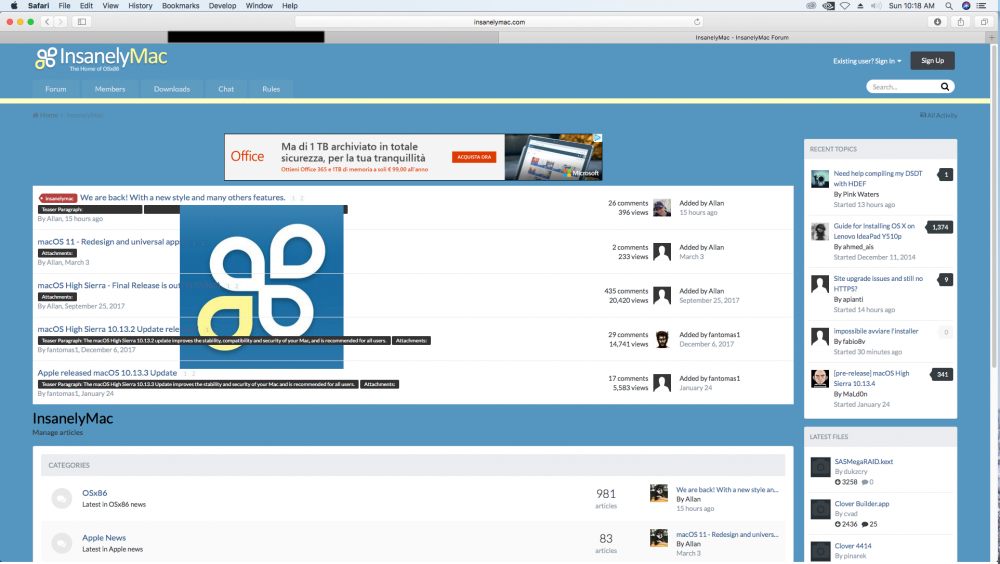Viewport: 1000px width, 564px height.
Task: Open Spotlight search in the menu bar
Action: [x=949, y=6]
